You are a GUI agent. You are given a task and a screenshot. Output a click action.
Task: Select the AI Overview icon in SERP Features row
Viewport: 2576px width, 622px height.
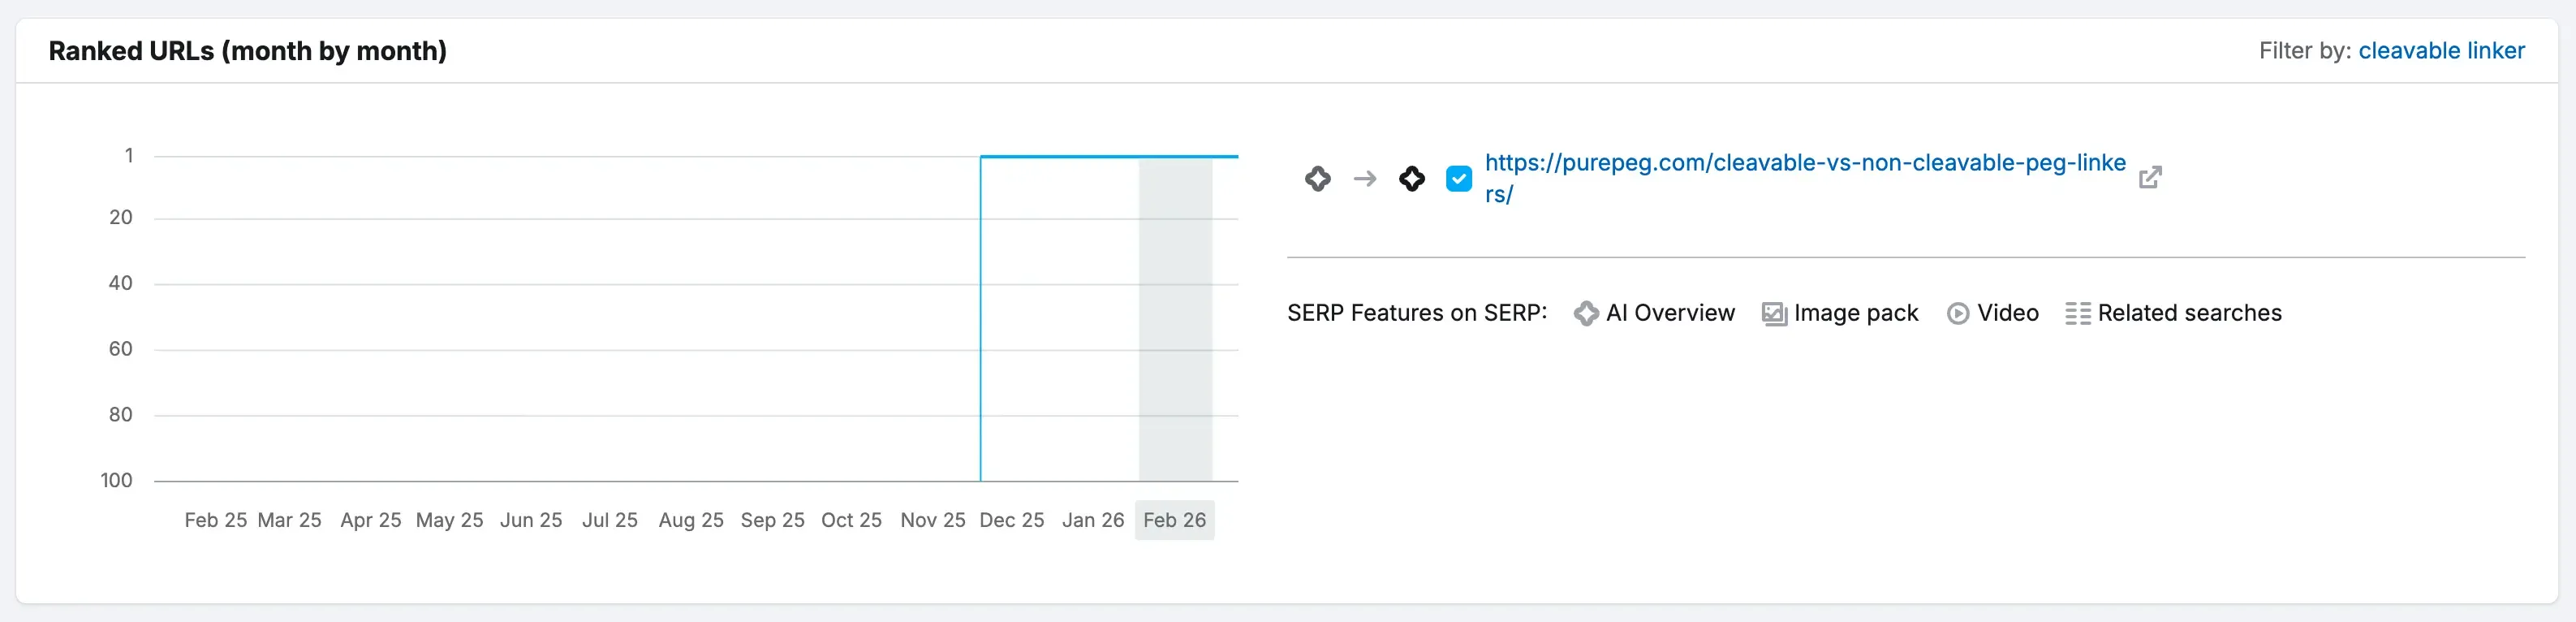coord(1586,313)
